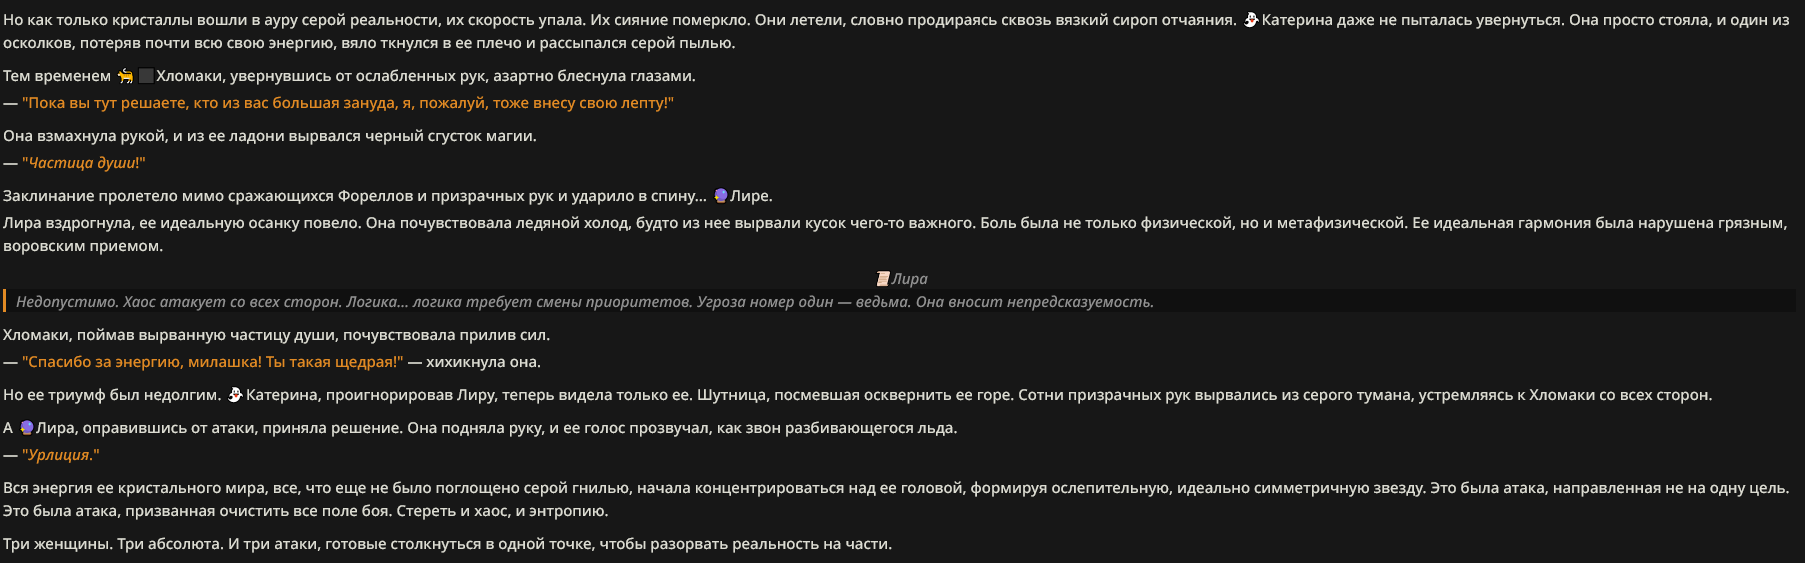Click the orange spell name 'Урлиция.'
Image resolution: width=1805 pixels, height=563 pixels.
pos(61,455)
